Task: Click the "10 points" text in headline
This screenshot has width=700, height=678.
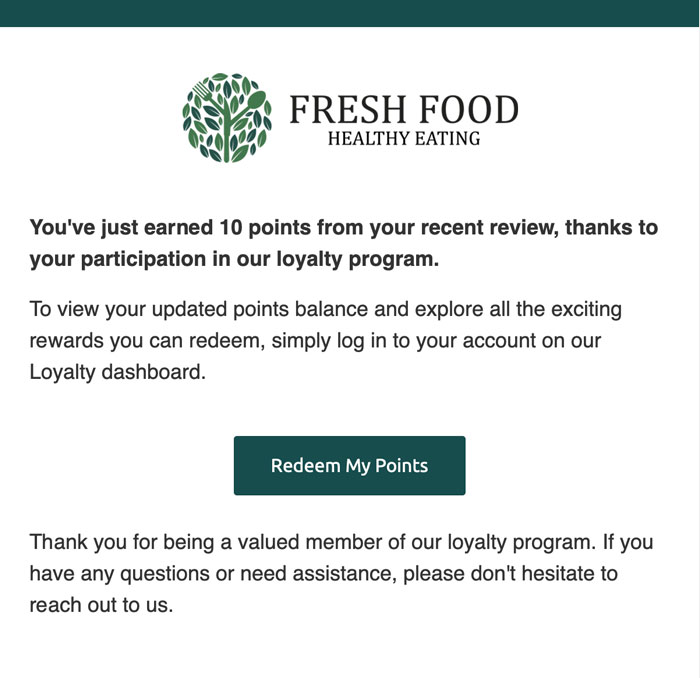Action: click(265, 228)
